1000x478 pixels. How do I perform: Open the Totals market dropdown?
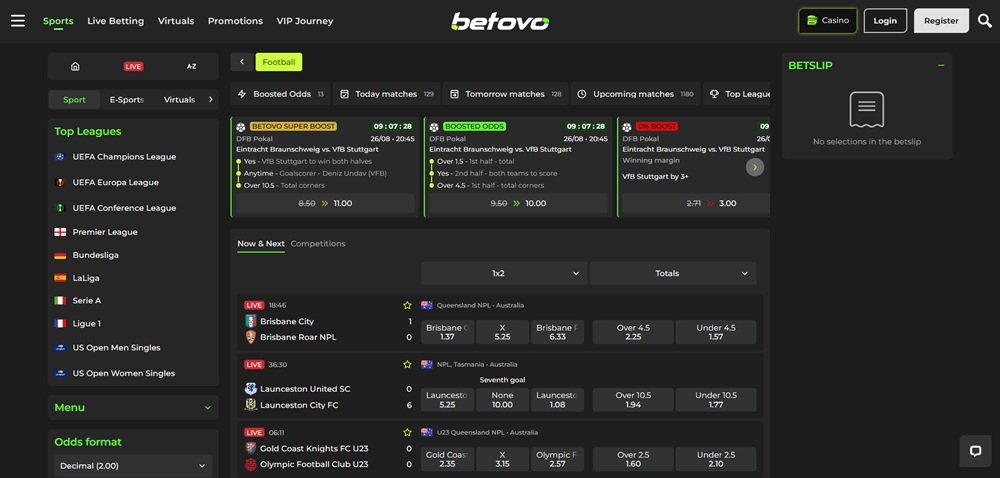[673, 273]
